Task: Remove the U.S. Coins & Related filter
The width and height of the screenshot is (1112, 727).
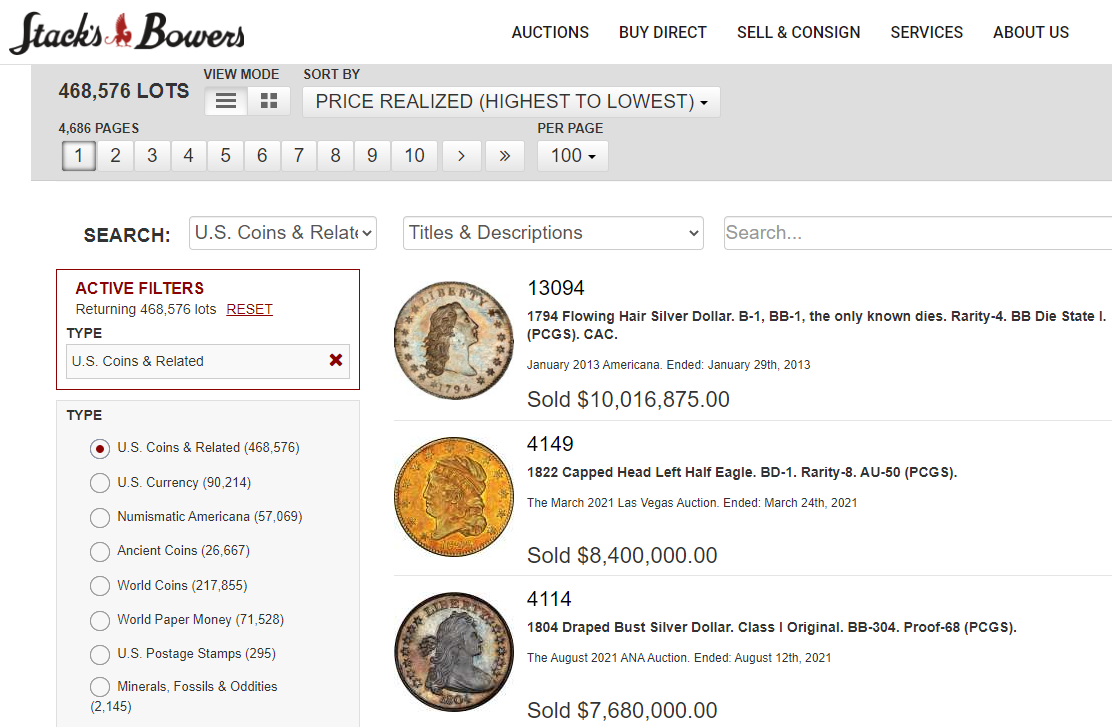Action: [336, 361]
